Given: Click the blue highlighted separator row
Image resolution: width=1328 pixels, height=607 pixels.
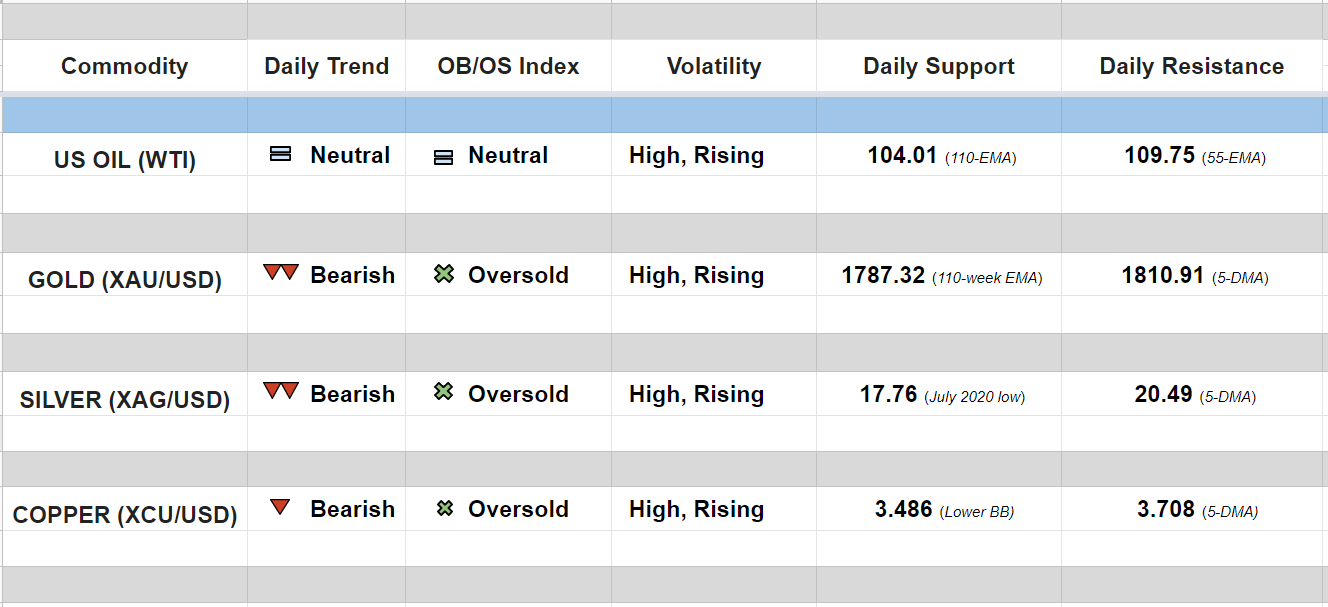Looking at the screenshot, I should (x=664, y=115).
